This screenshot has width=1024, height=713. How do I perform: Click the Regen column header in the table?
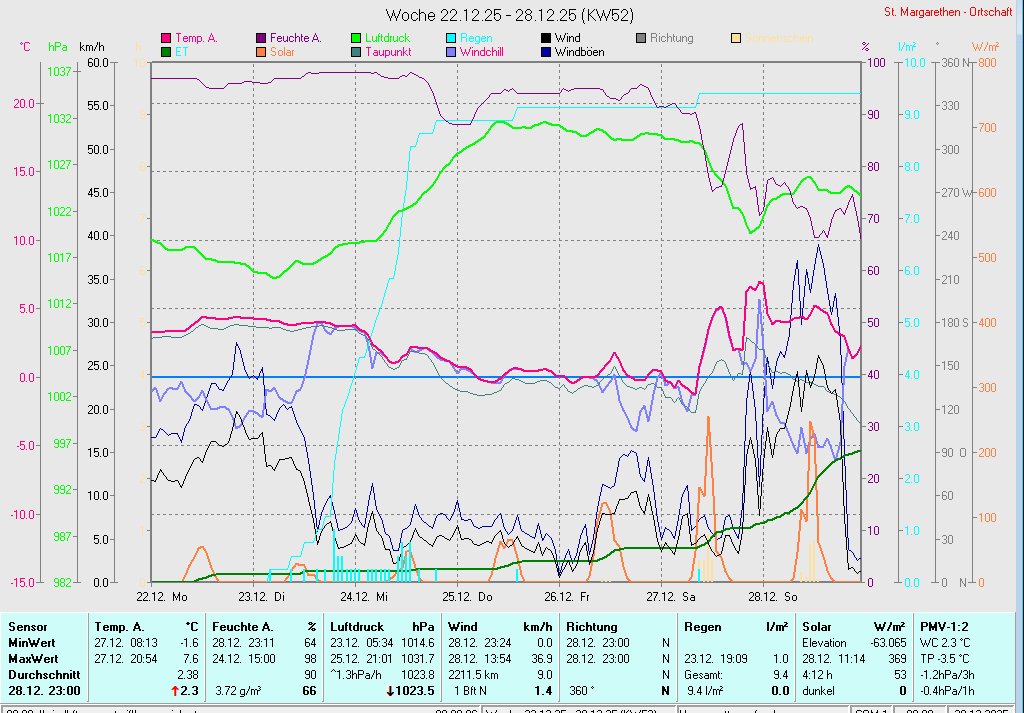[702, 626]
